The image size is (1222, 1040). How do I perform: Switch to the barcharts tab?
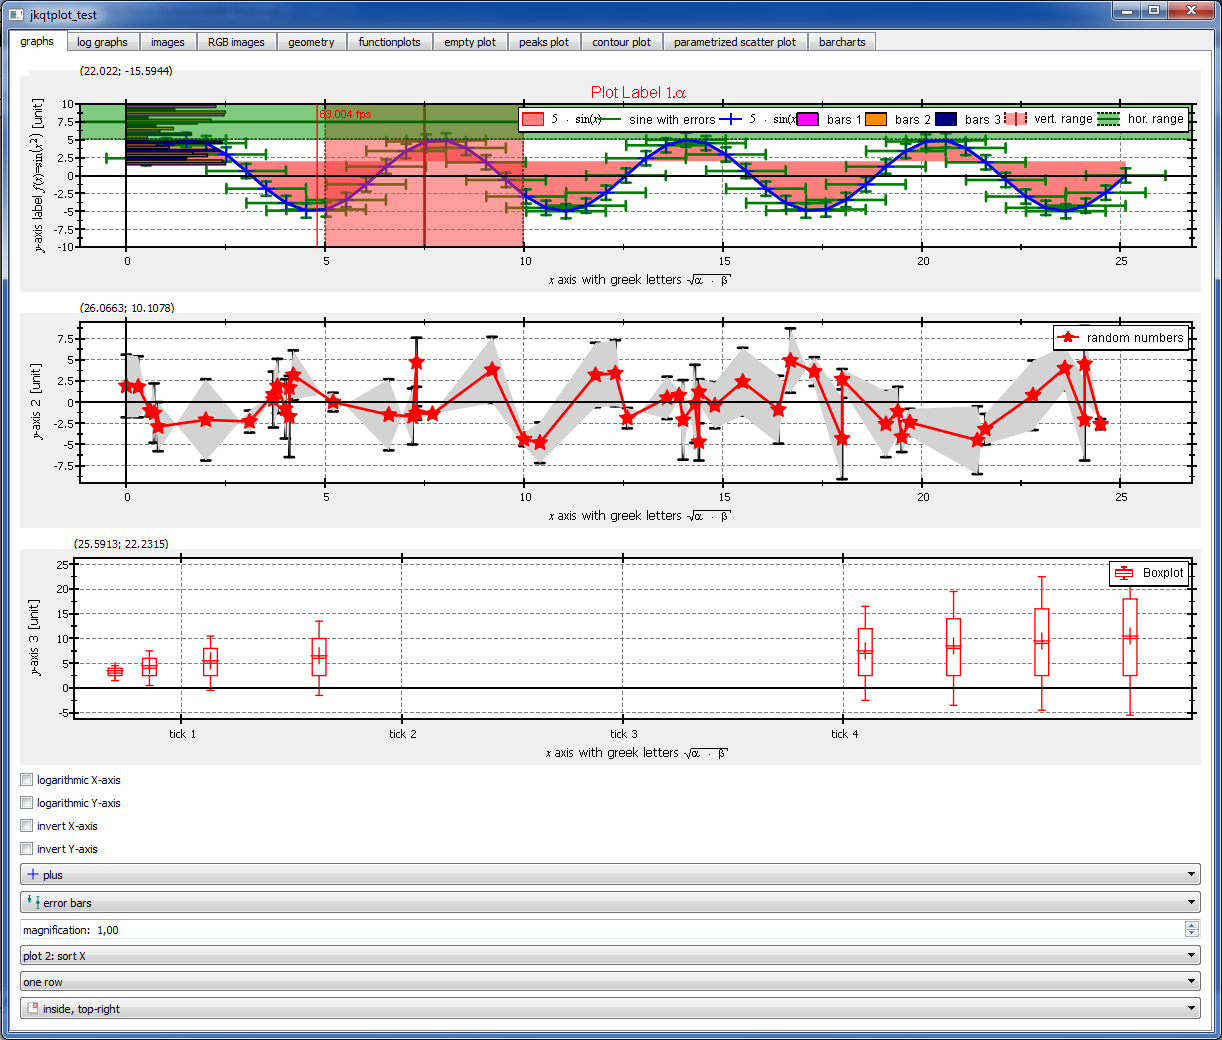842,42
